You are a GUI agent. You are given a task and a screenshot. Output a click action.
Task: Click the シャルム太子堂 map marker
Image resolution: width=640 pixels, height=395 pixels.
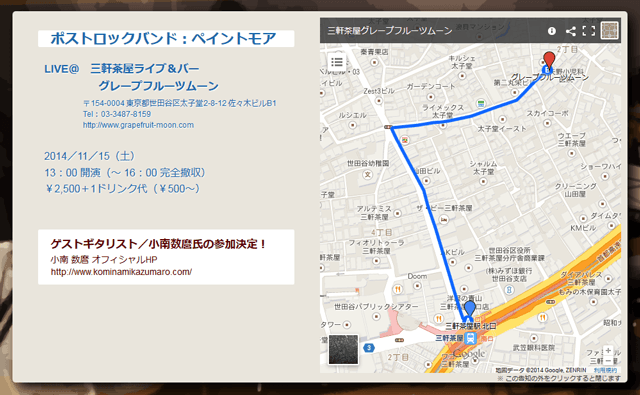pos(483,181)
